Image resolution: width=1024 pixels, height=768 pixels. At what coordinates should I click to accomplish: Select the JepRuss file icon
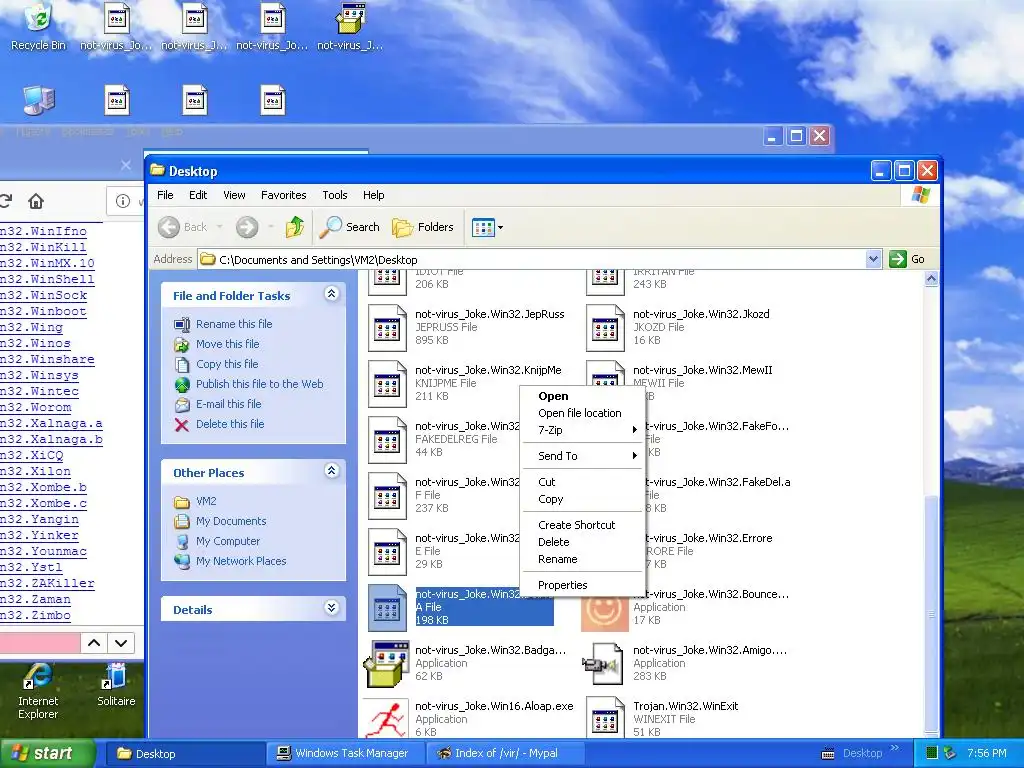point(387,328)
